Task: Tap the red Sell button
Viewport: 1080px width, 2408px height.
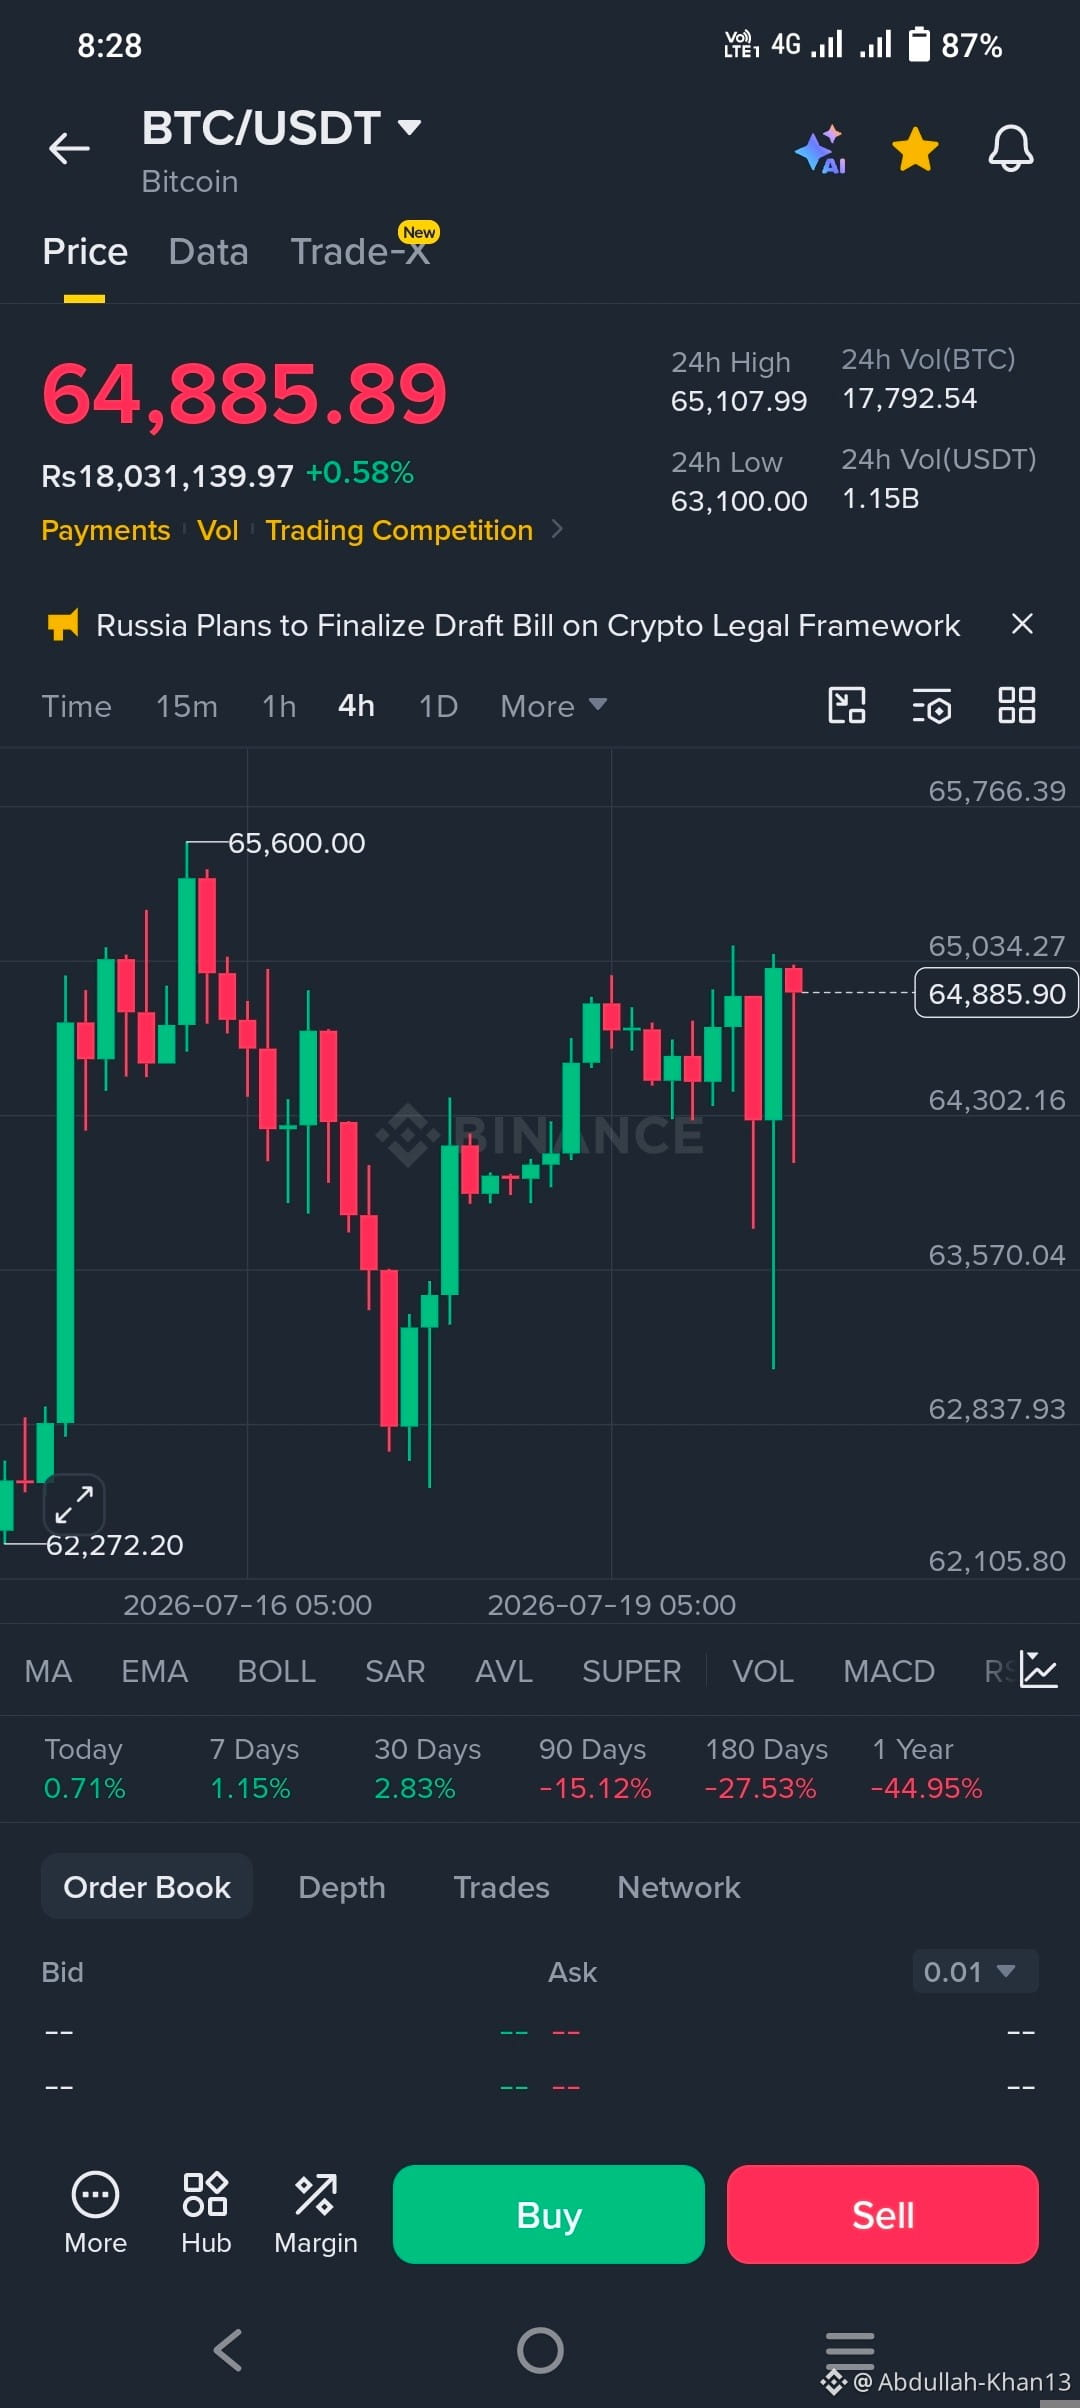Action: 883,2214
